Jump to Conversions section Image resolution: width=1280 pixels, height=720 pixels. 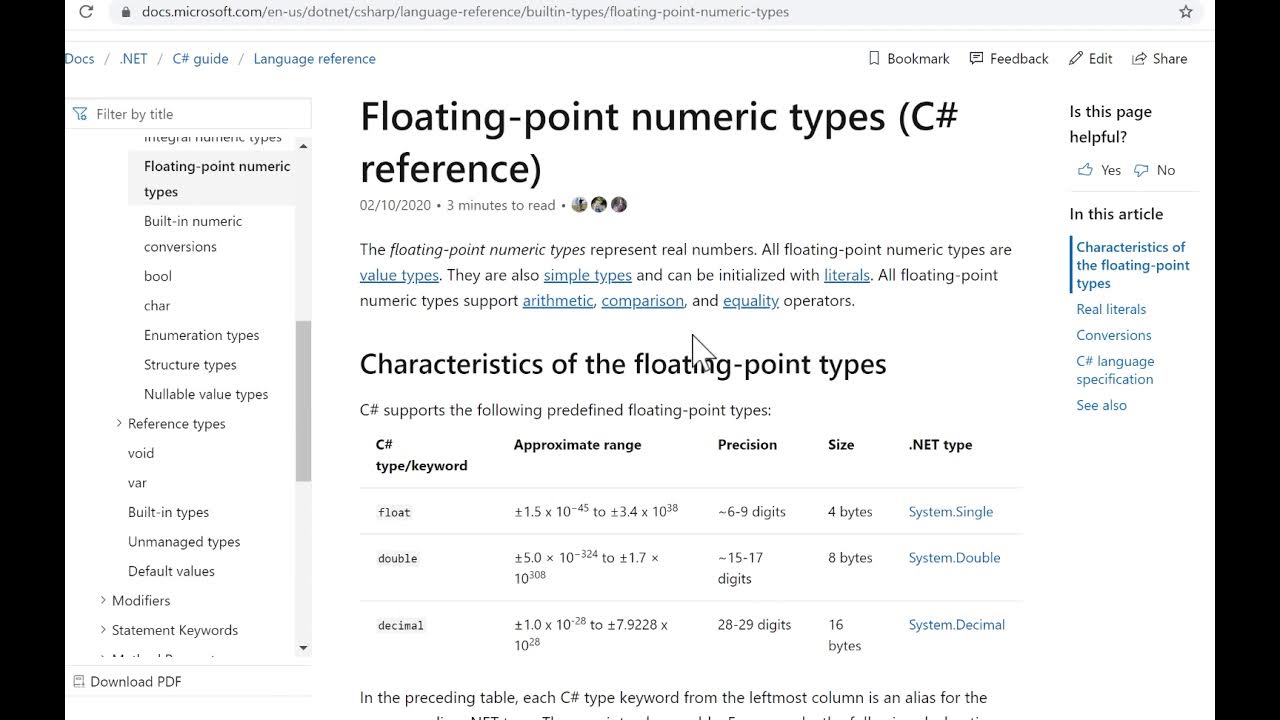click(x=1114, y=335)
